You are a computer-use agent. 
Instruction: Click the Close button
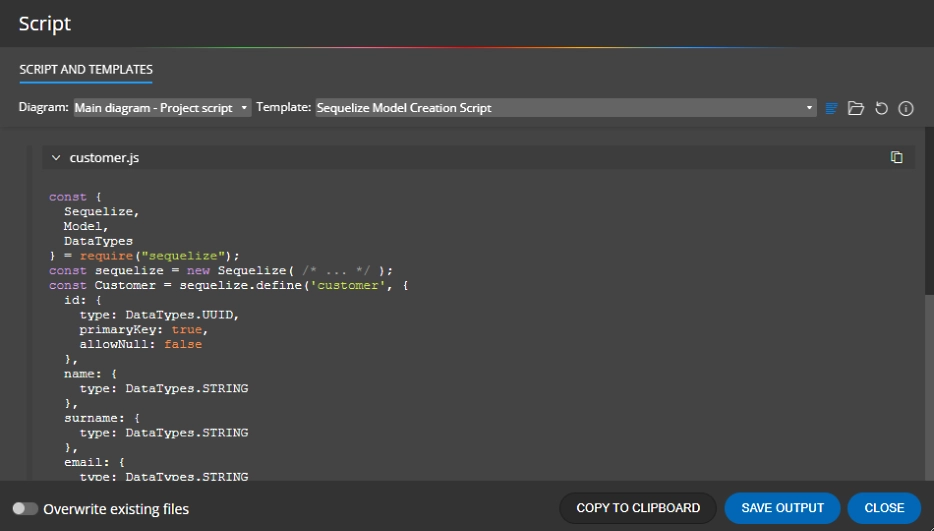884,508
